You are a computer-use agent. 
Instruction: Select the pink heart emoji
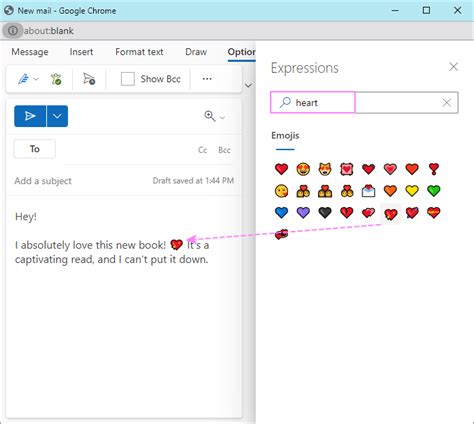point(390,169)
